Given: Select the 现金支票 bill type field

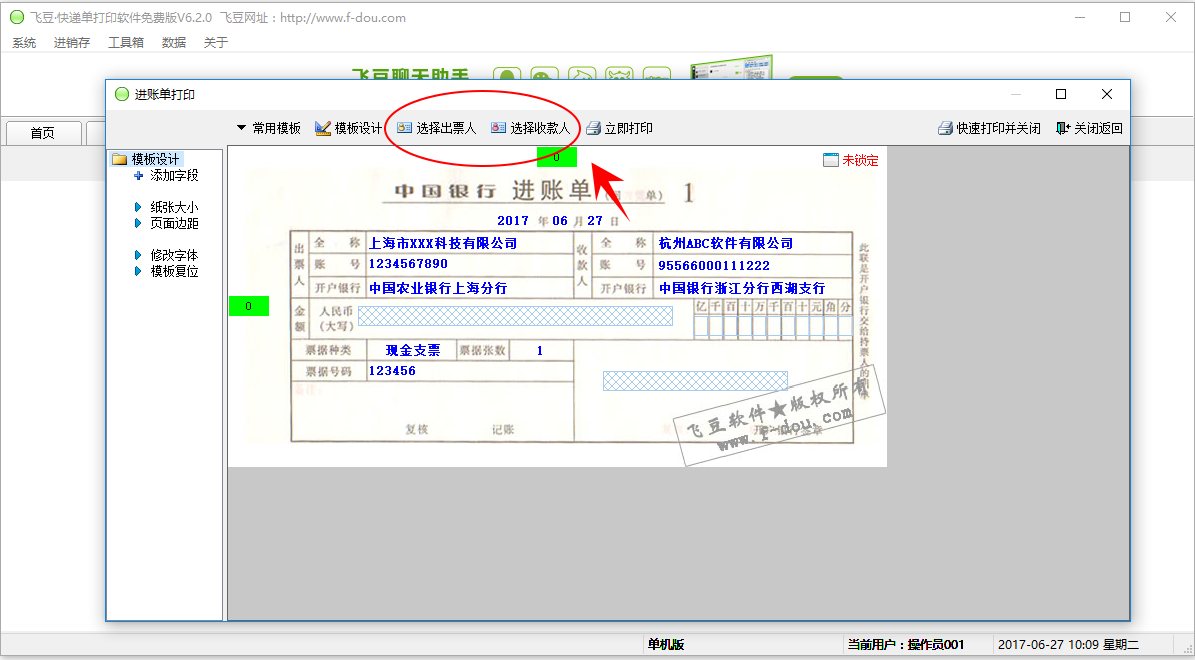Looking at the screenshot, I should (413, 351).
